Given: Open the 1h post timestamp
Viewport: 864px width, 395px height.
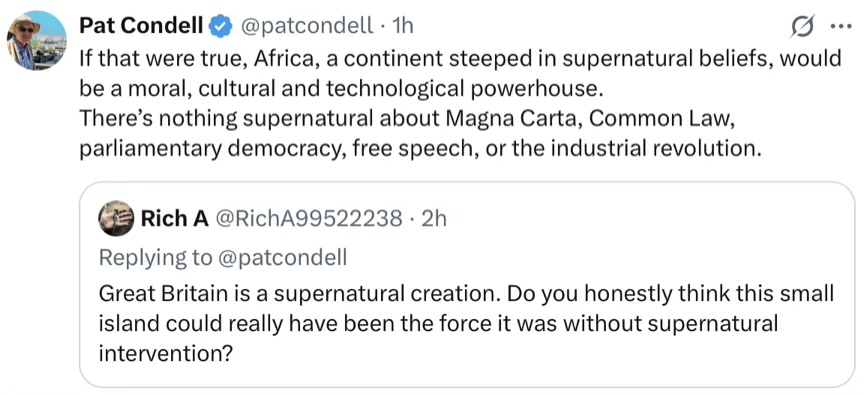Looking at the screenshot, I should click(x=401, y=26).
